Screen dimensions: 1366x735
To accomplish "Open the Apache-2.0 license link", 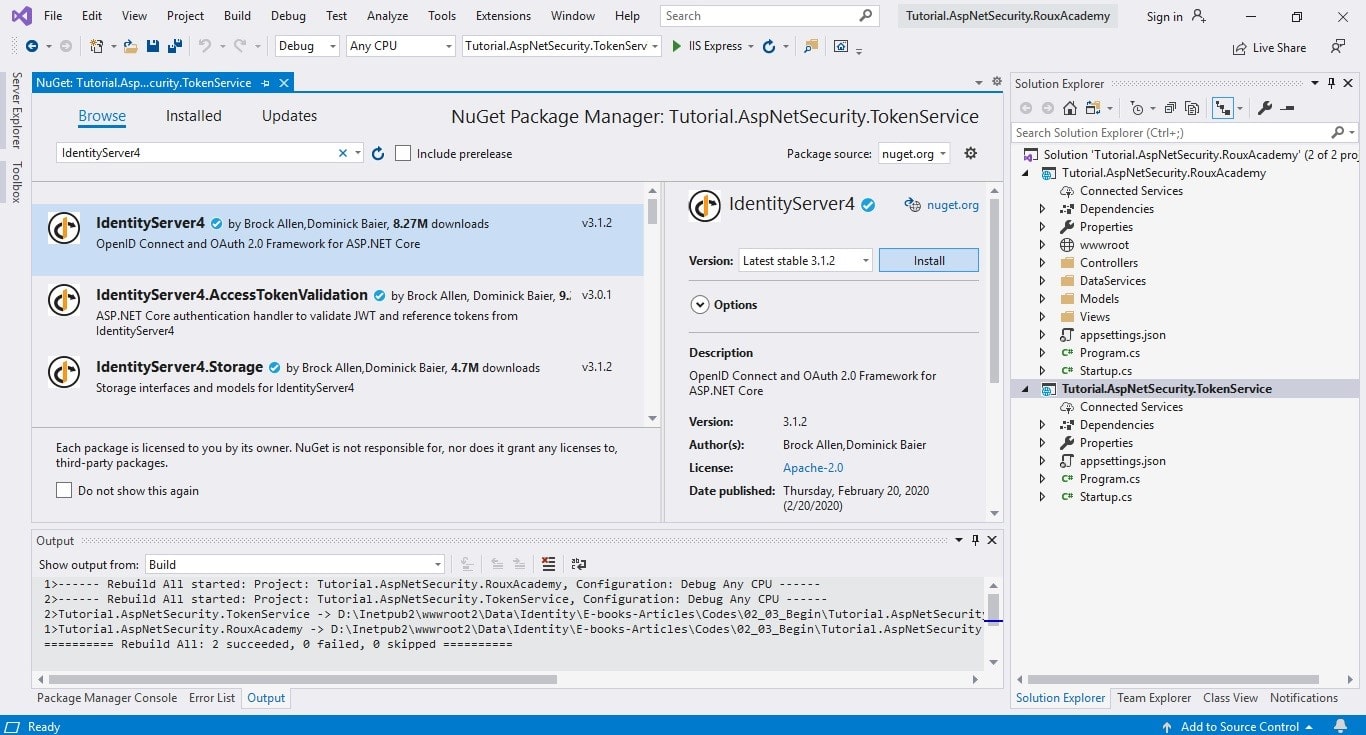I will coord(812,467).
